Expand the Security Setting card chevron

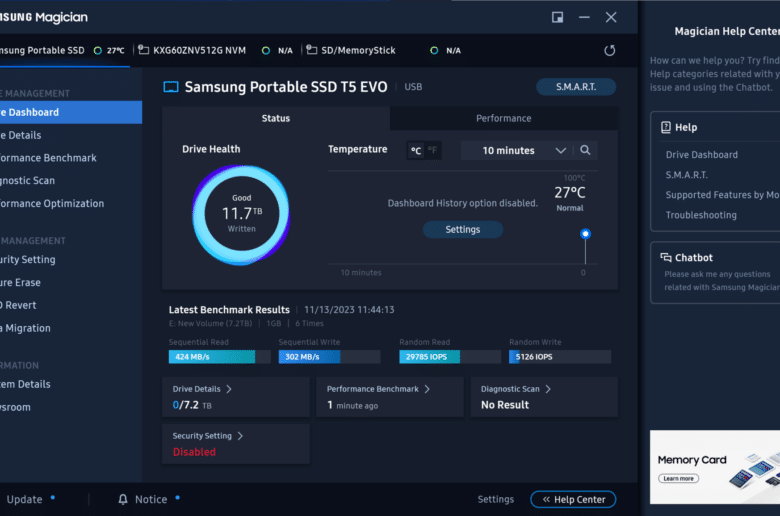[240, 436]
